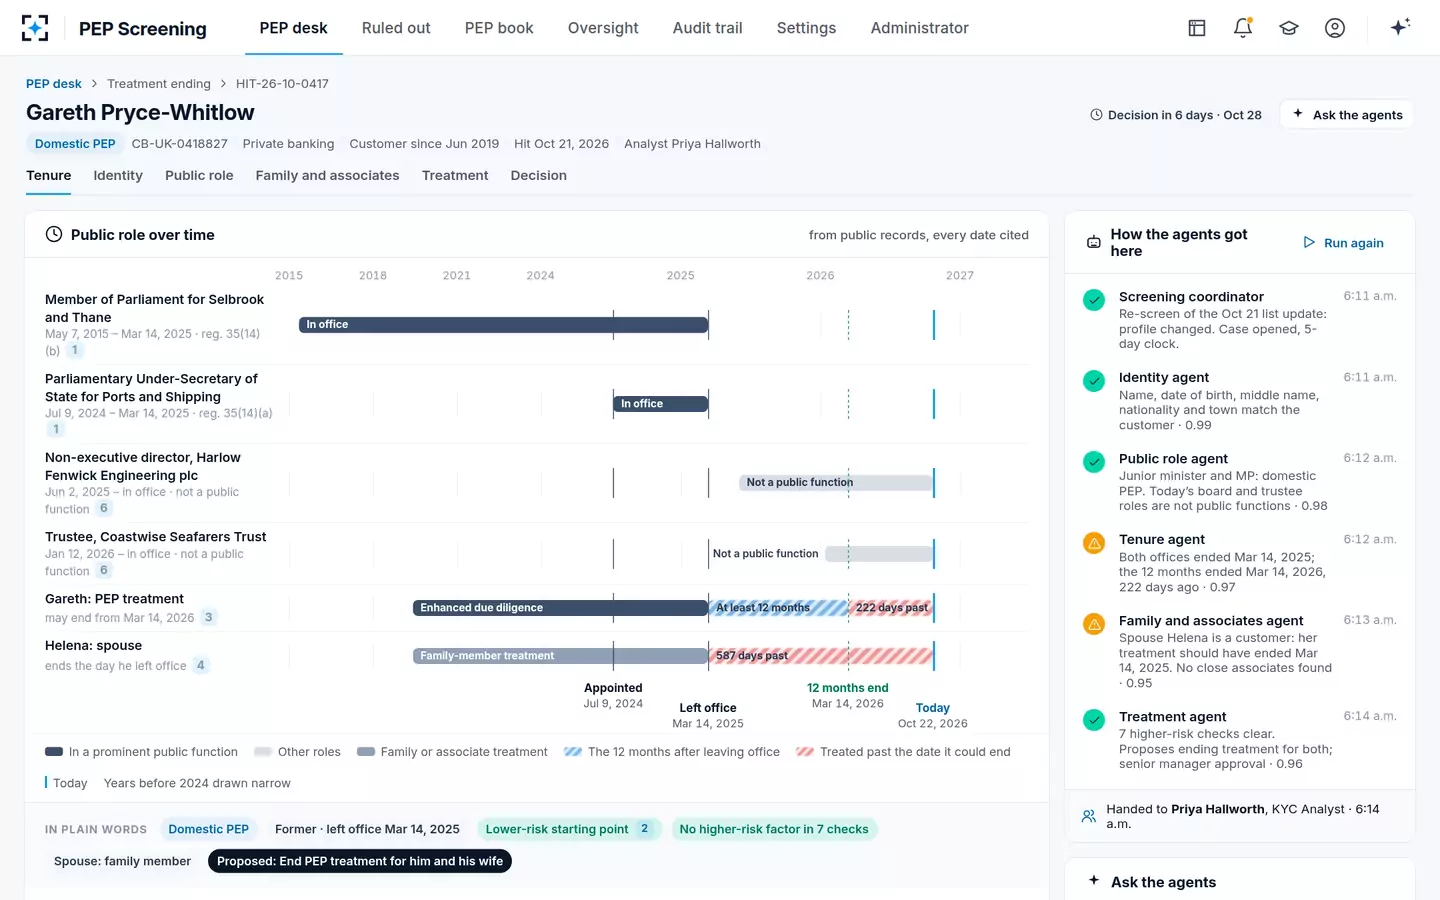Click the sparkle assistant icon in header
This screenshot has height=900, width=1440.
(1400, 27)
